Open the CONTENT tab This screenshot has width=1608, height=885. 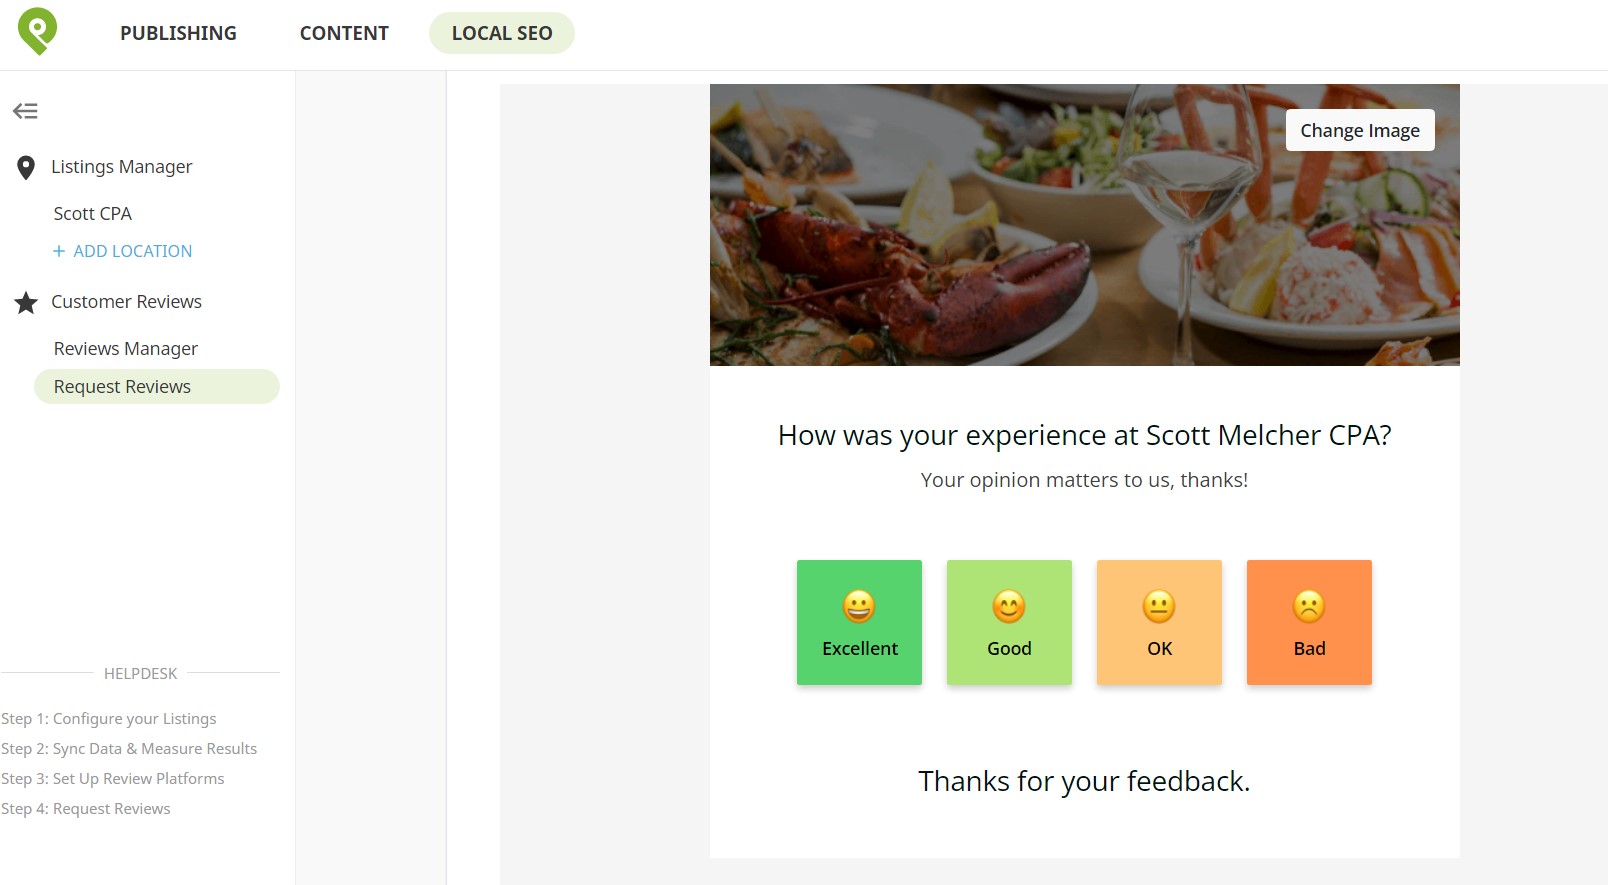[x=344, y=33]
